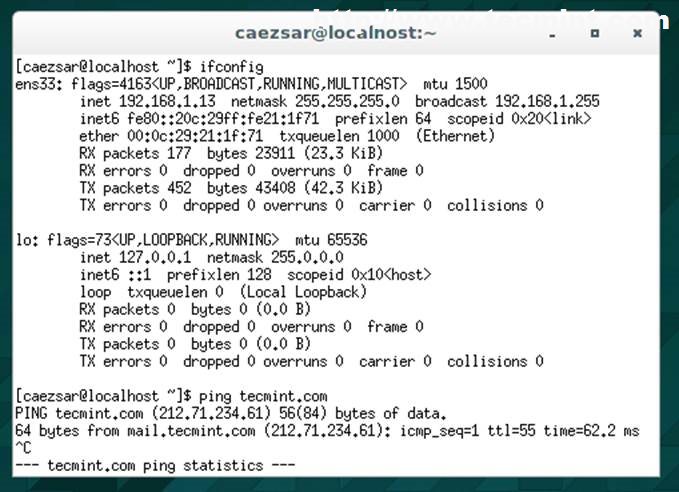The height and width of the screenshot is (492, 679).
Task: Click the RX bytes value 23911
Action: tap(275, 153)
